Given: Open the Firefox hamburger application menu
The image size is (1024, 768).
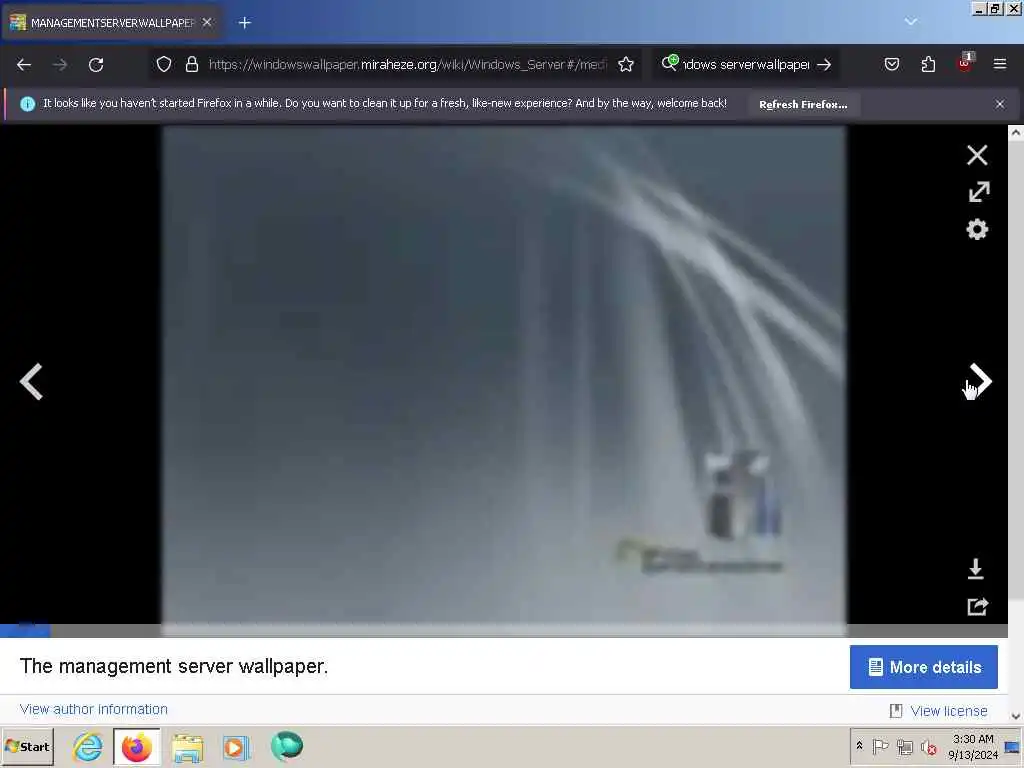Looking at the screenshot, I should [x=999, y=64].
